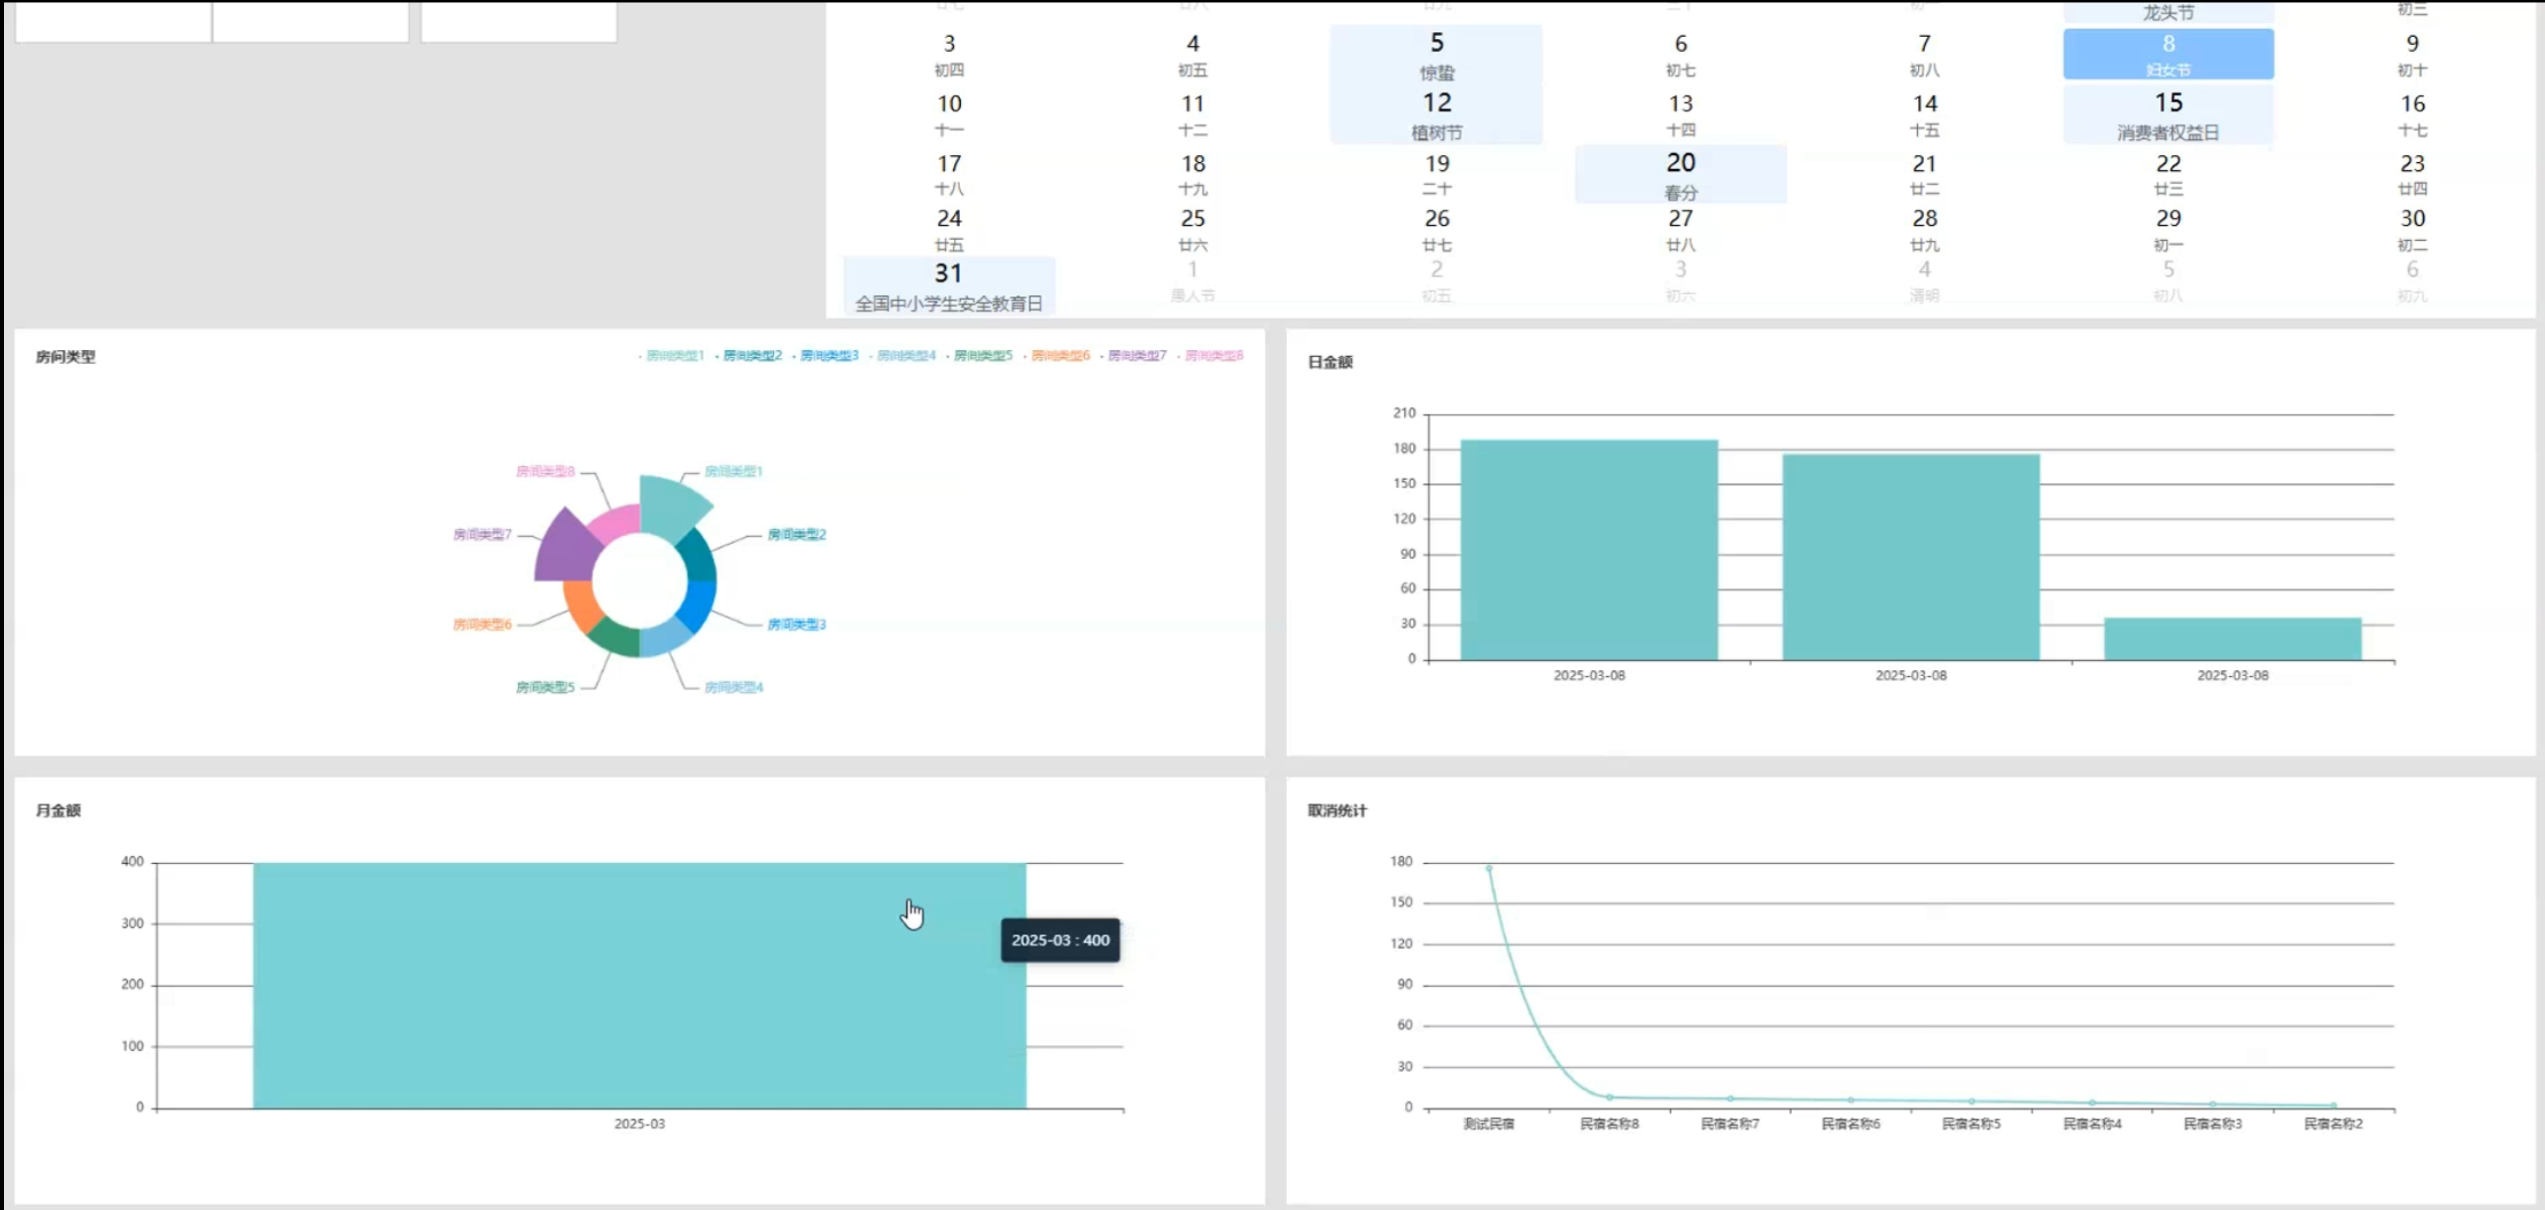Toggle 房间类型6 legend item
2545x1210 pixels.
[x=1060, y=356]
